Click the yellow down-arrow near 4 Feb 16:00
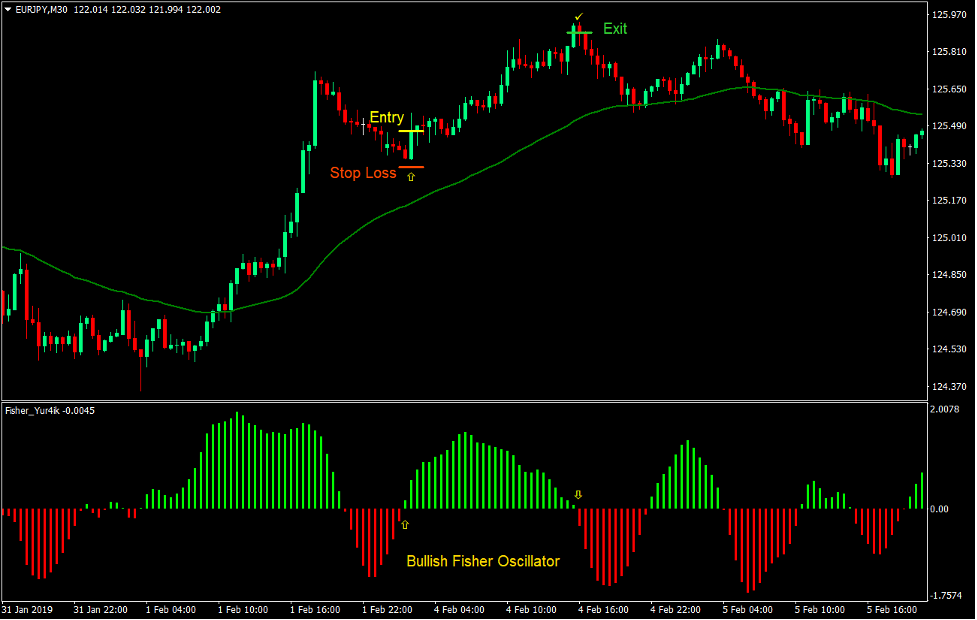 coord(578,493)
